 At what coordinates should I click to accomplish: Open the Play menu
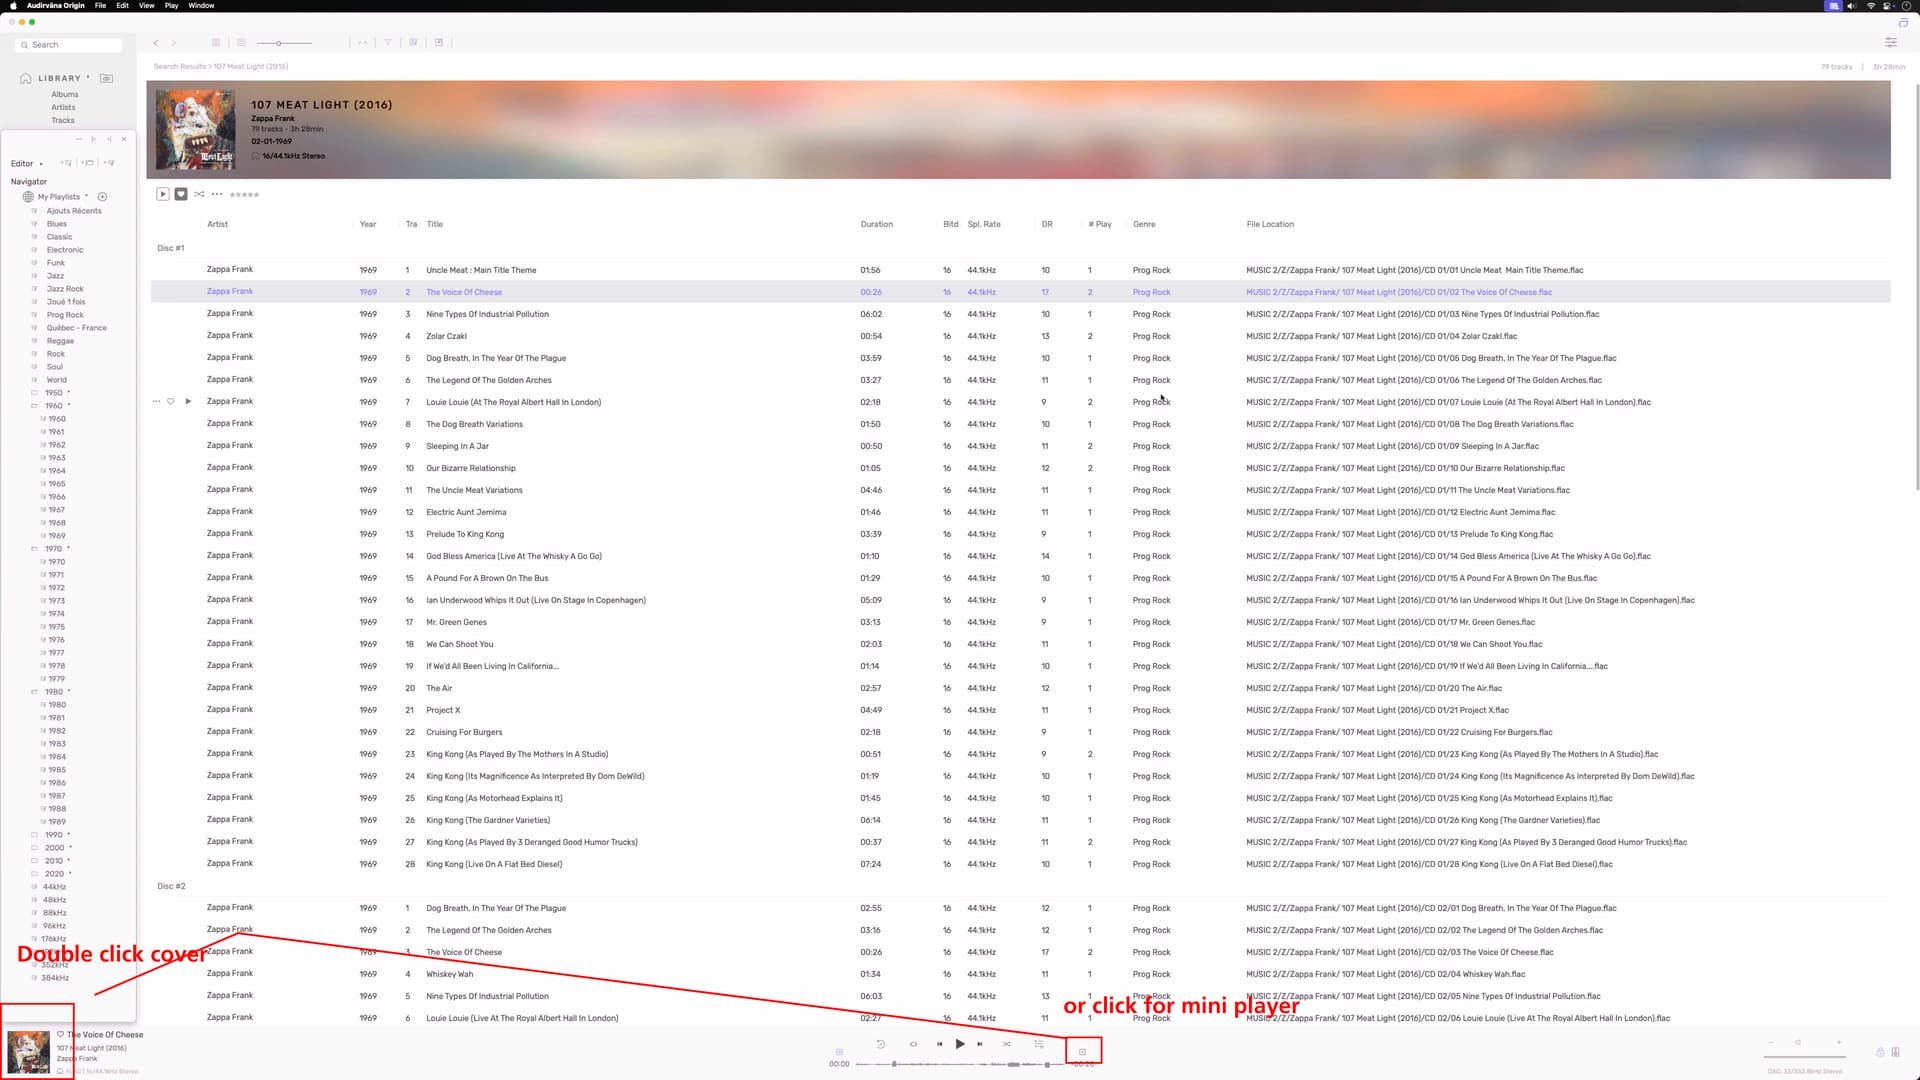pyautogui.click(x=172, y=6)
